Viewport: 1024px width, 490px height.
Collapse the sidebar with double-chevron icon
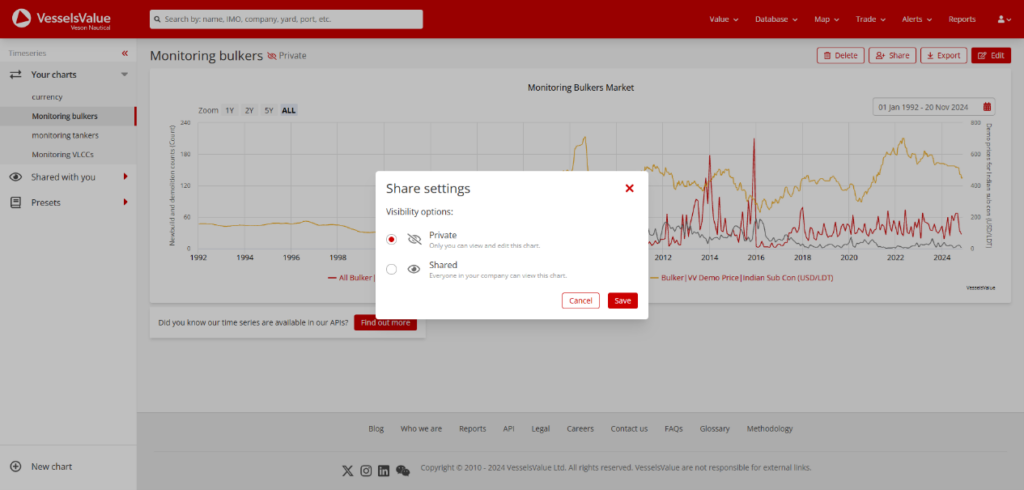point(125,53)
